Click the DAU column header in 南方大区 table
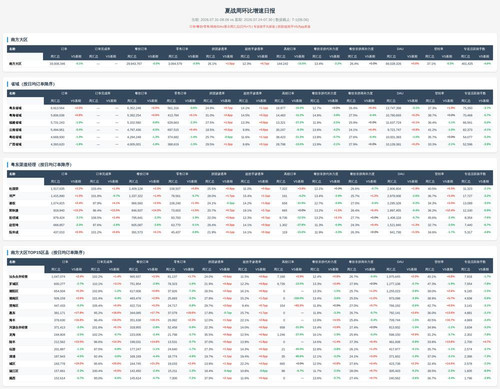 400,49
